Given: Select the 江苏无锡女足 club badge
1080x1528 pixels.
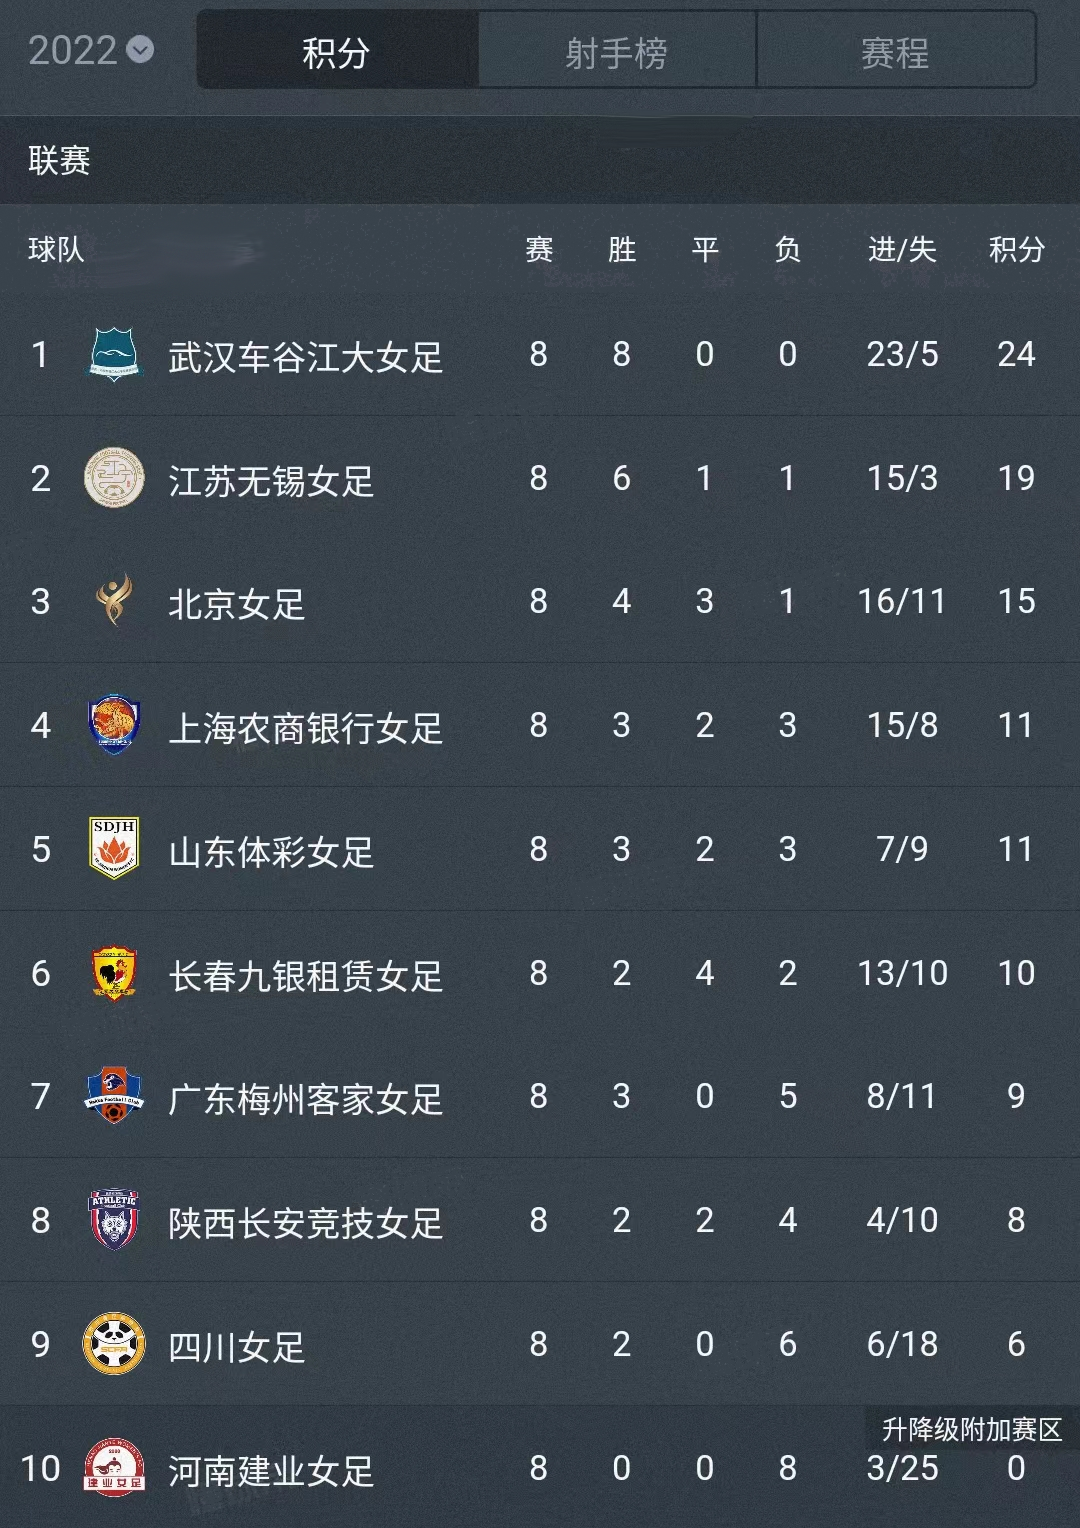Looking at the screenshot, I should (x=113, y=478).
